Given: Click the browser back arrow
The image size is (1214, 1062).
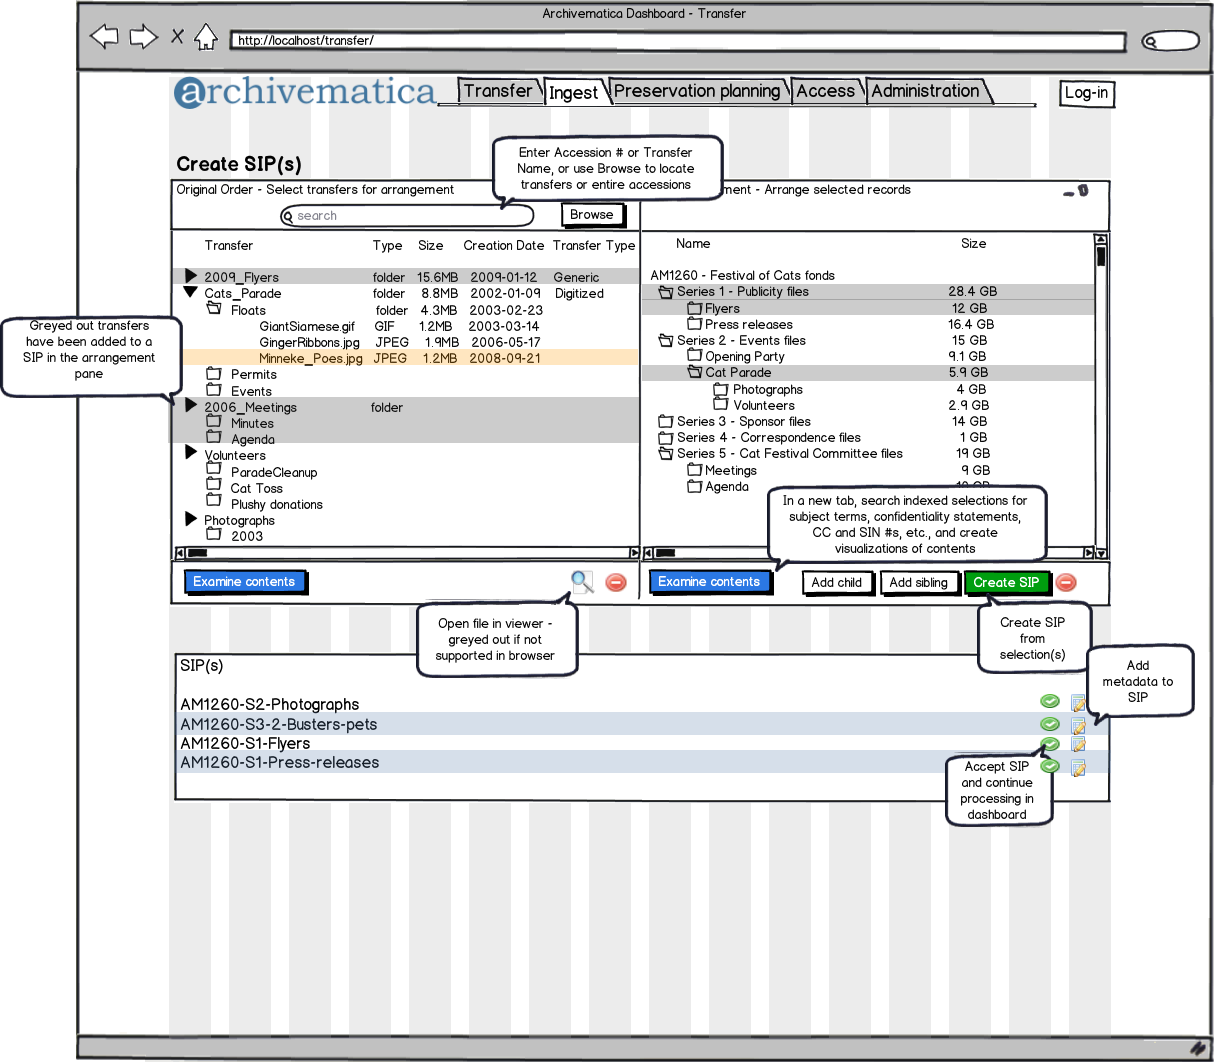Looking at the screenshot, I should tap(104, 38).
